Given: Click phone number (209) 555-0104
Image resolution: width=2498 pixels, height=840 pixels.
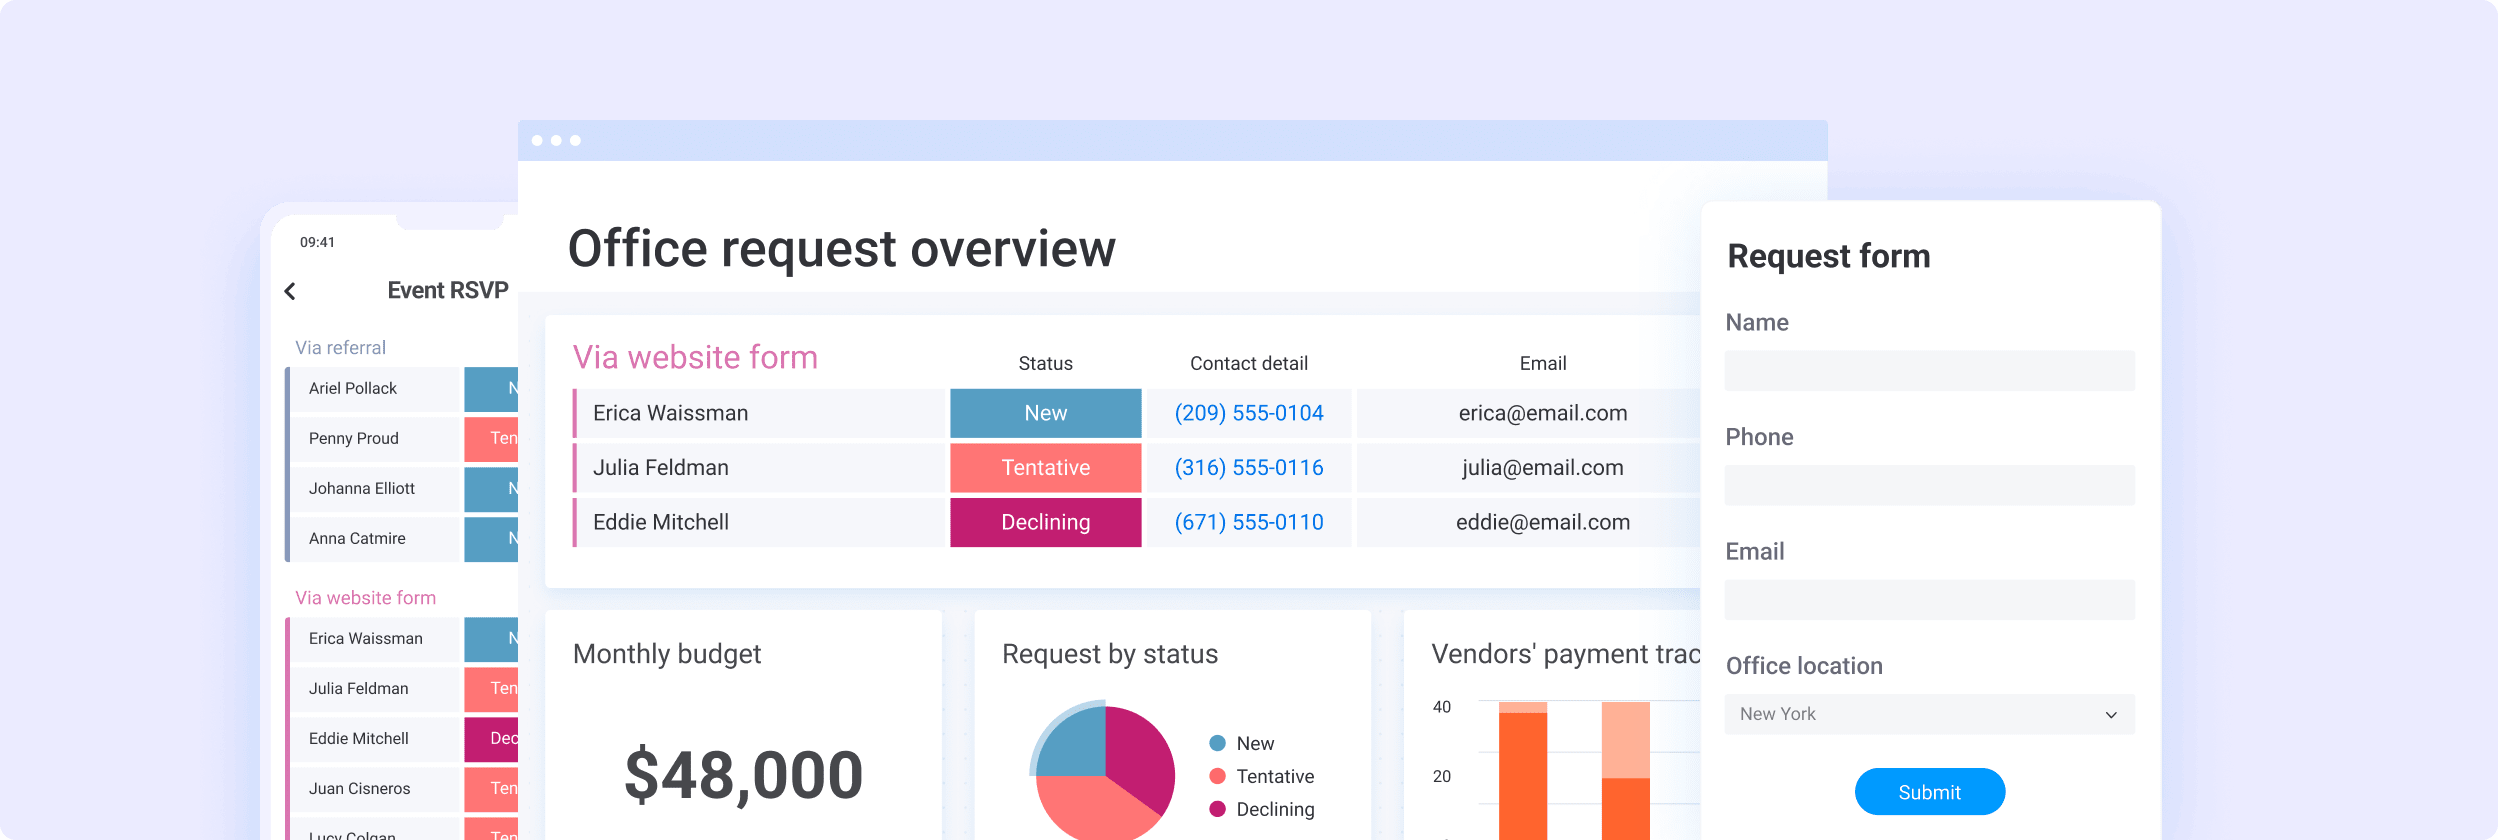Looking at the screenshot, I should click(1249, 413).
